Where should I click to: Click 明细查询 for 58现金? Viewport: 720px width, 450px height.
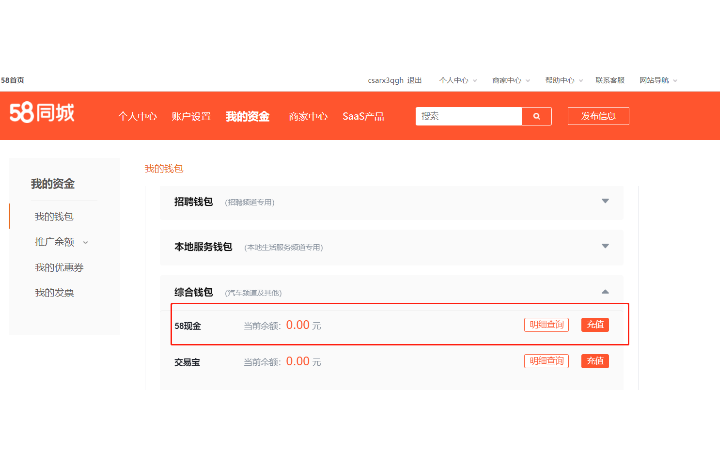pos(546,325)
